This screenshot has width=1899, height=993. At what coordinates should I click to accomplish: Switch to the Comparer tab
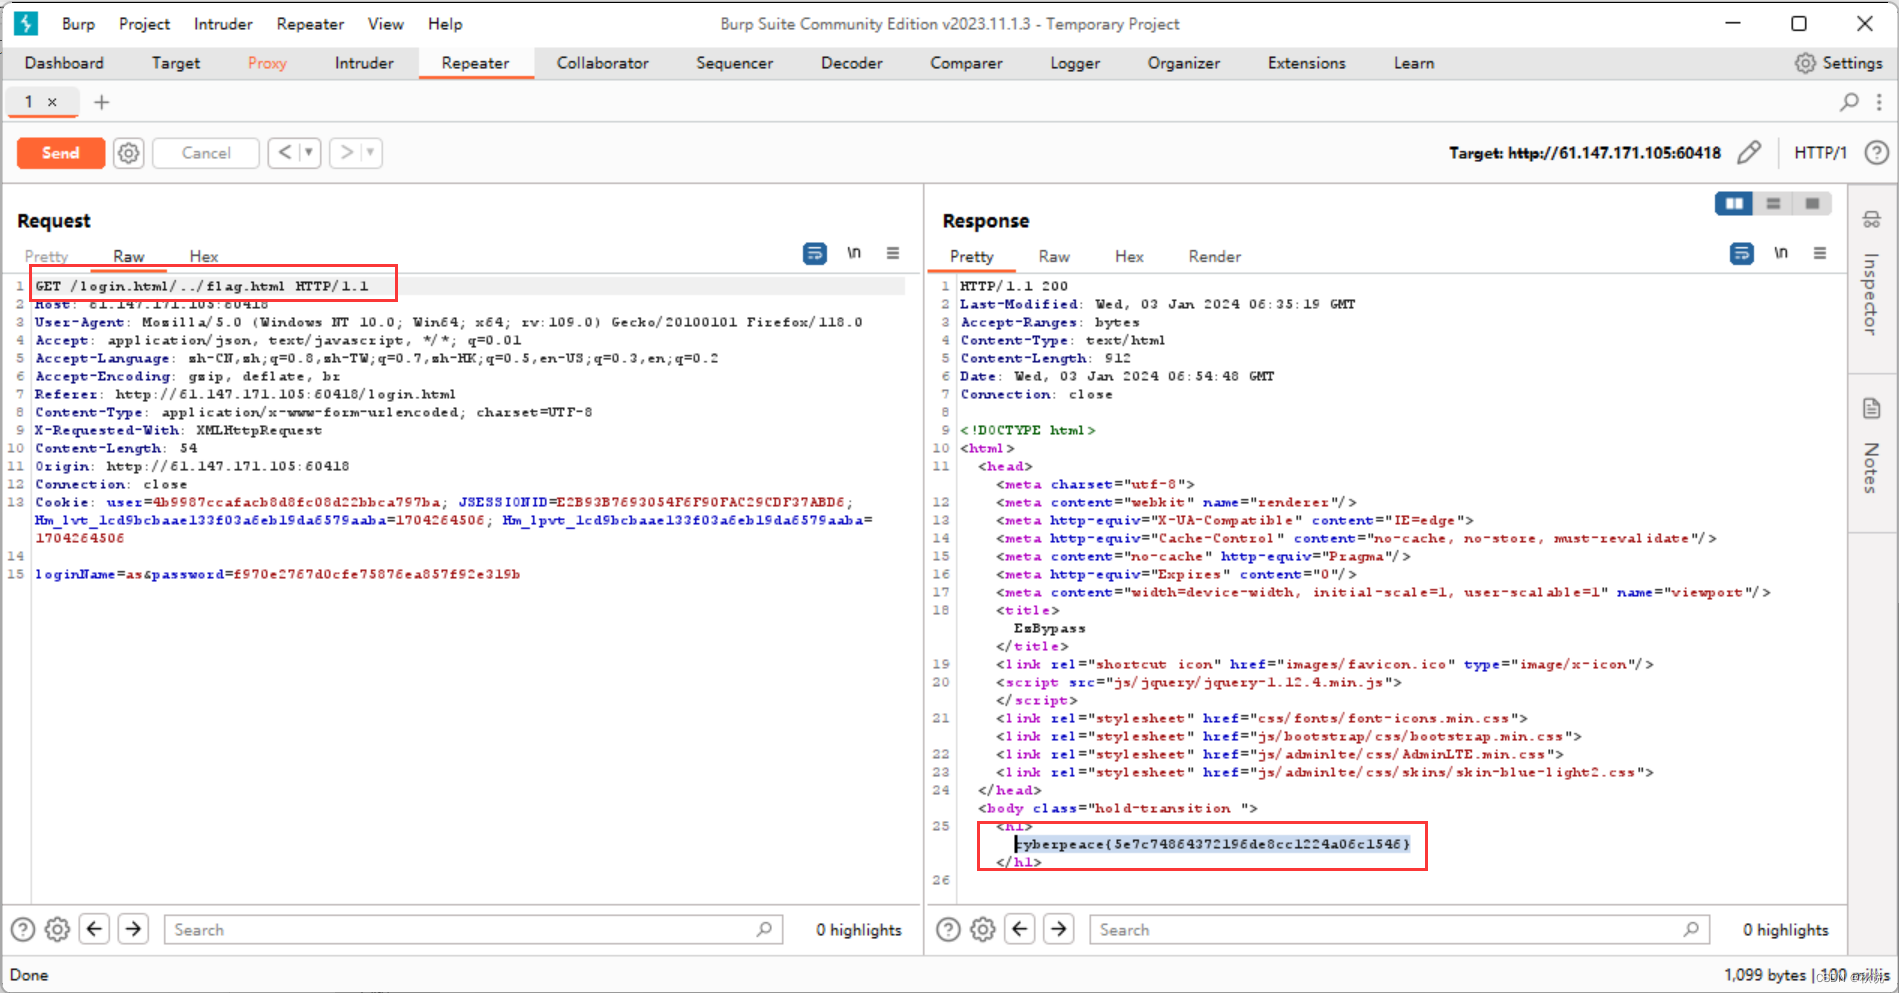coord(966,63)
